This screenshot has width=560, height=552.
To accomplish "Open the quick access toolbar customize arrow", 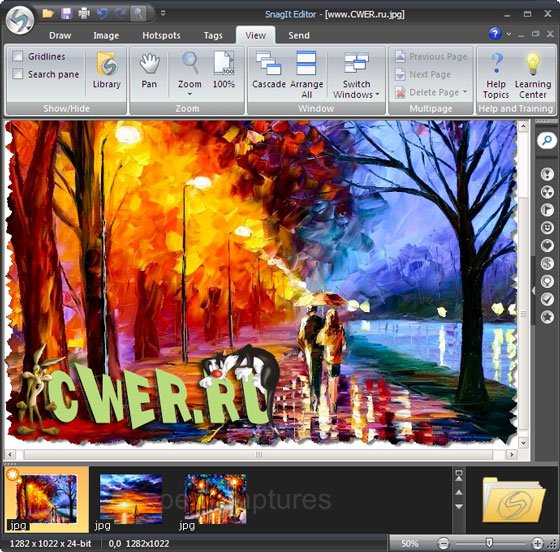I will click(163, 13).
